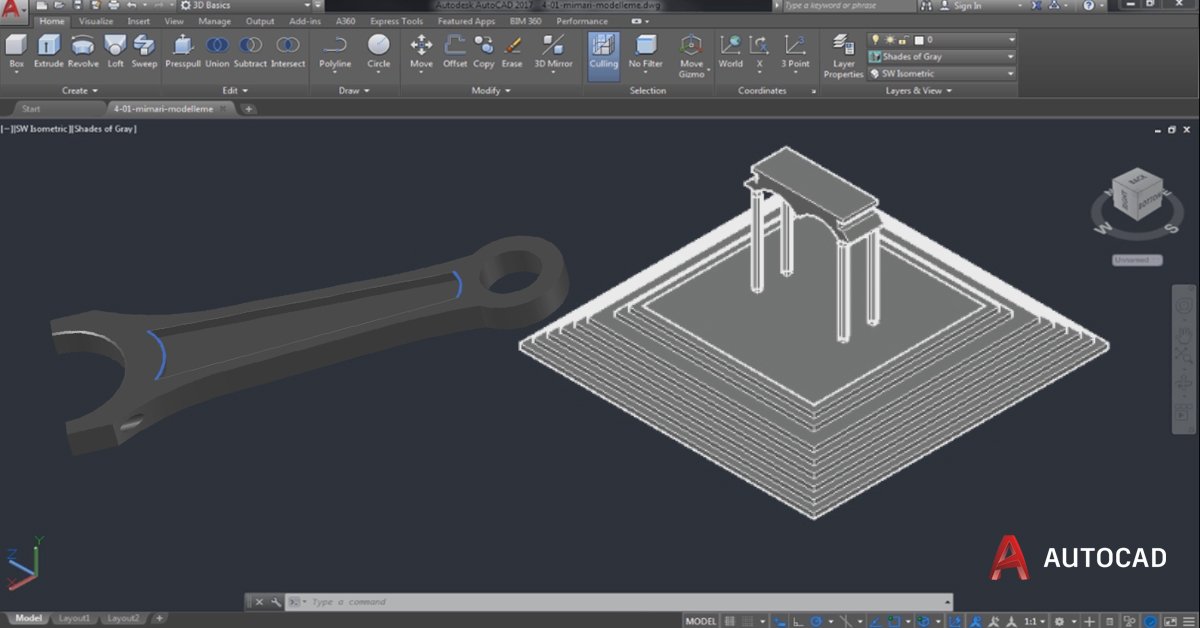Open the Layout1 tab
The width and height of the screenshot is (1200, 628).
click(x=74, y=619)
